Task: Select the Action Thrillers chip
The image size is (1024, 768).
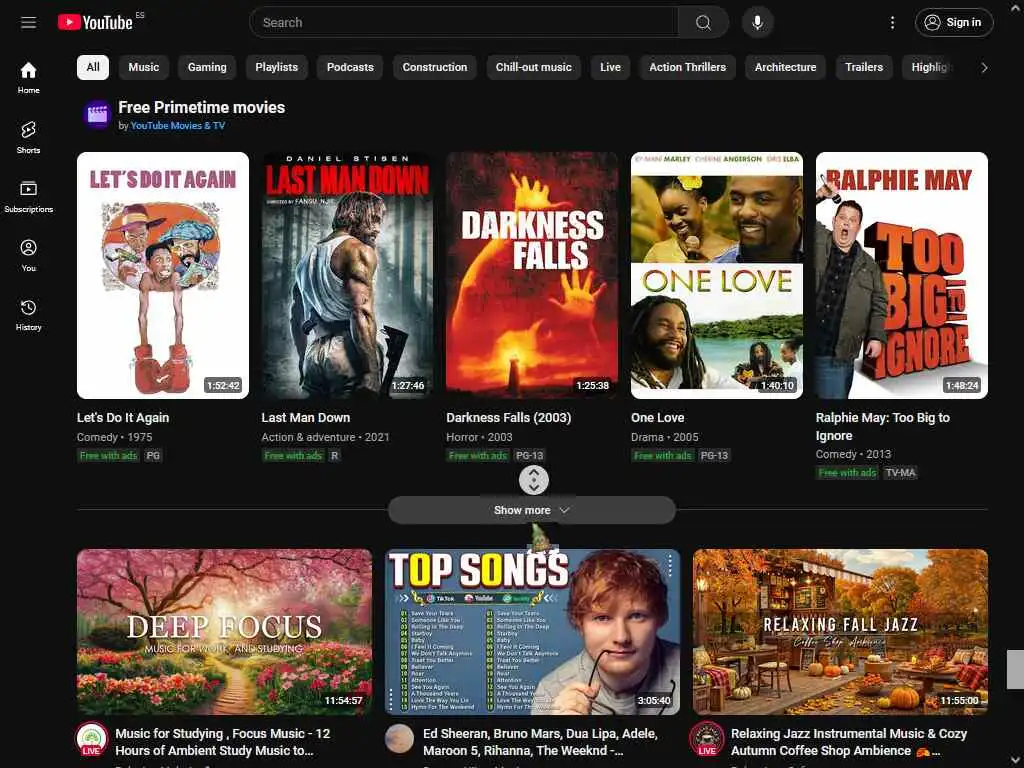Action: (688, 67)
